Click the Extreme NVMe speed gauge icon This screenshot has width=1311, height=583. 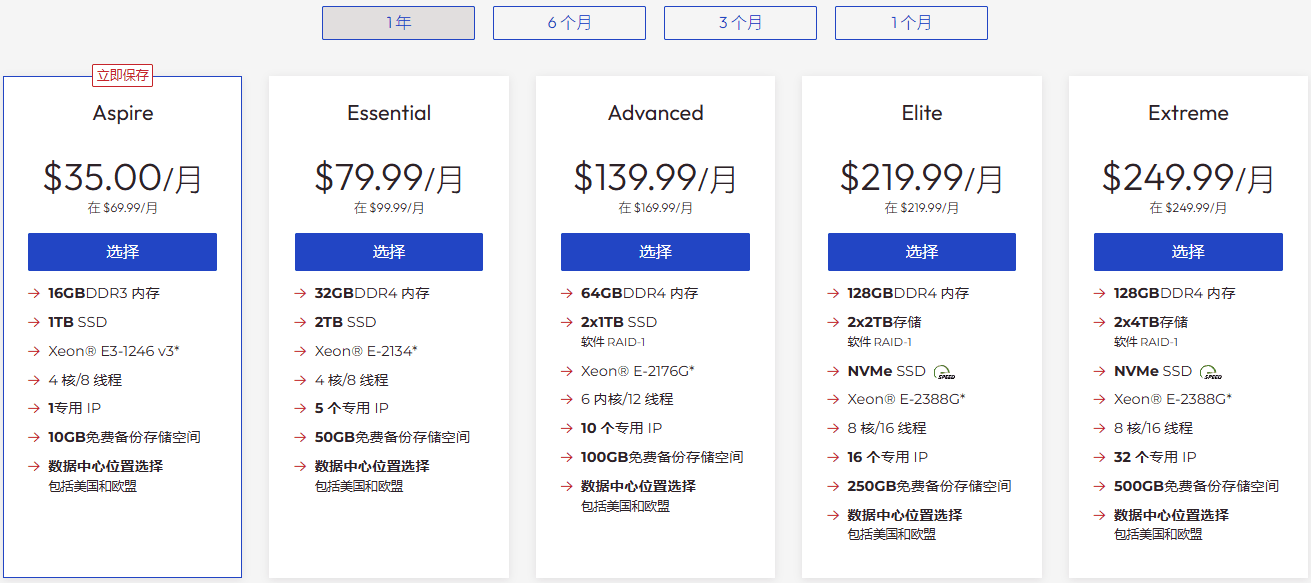[1211, 372]
